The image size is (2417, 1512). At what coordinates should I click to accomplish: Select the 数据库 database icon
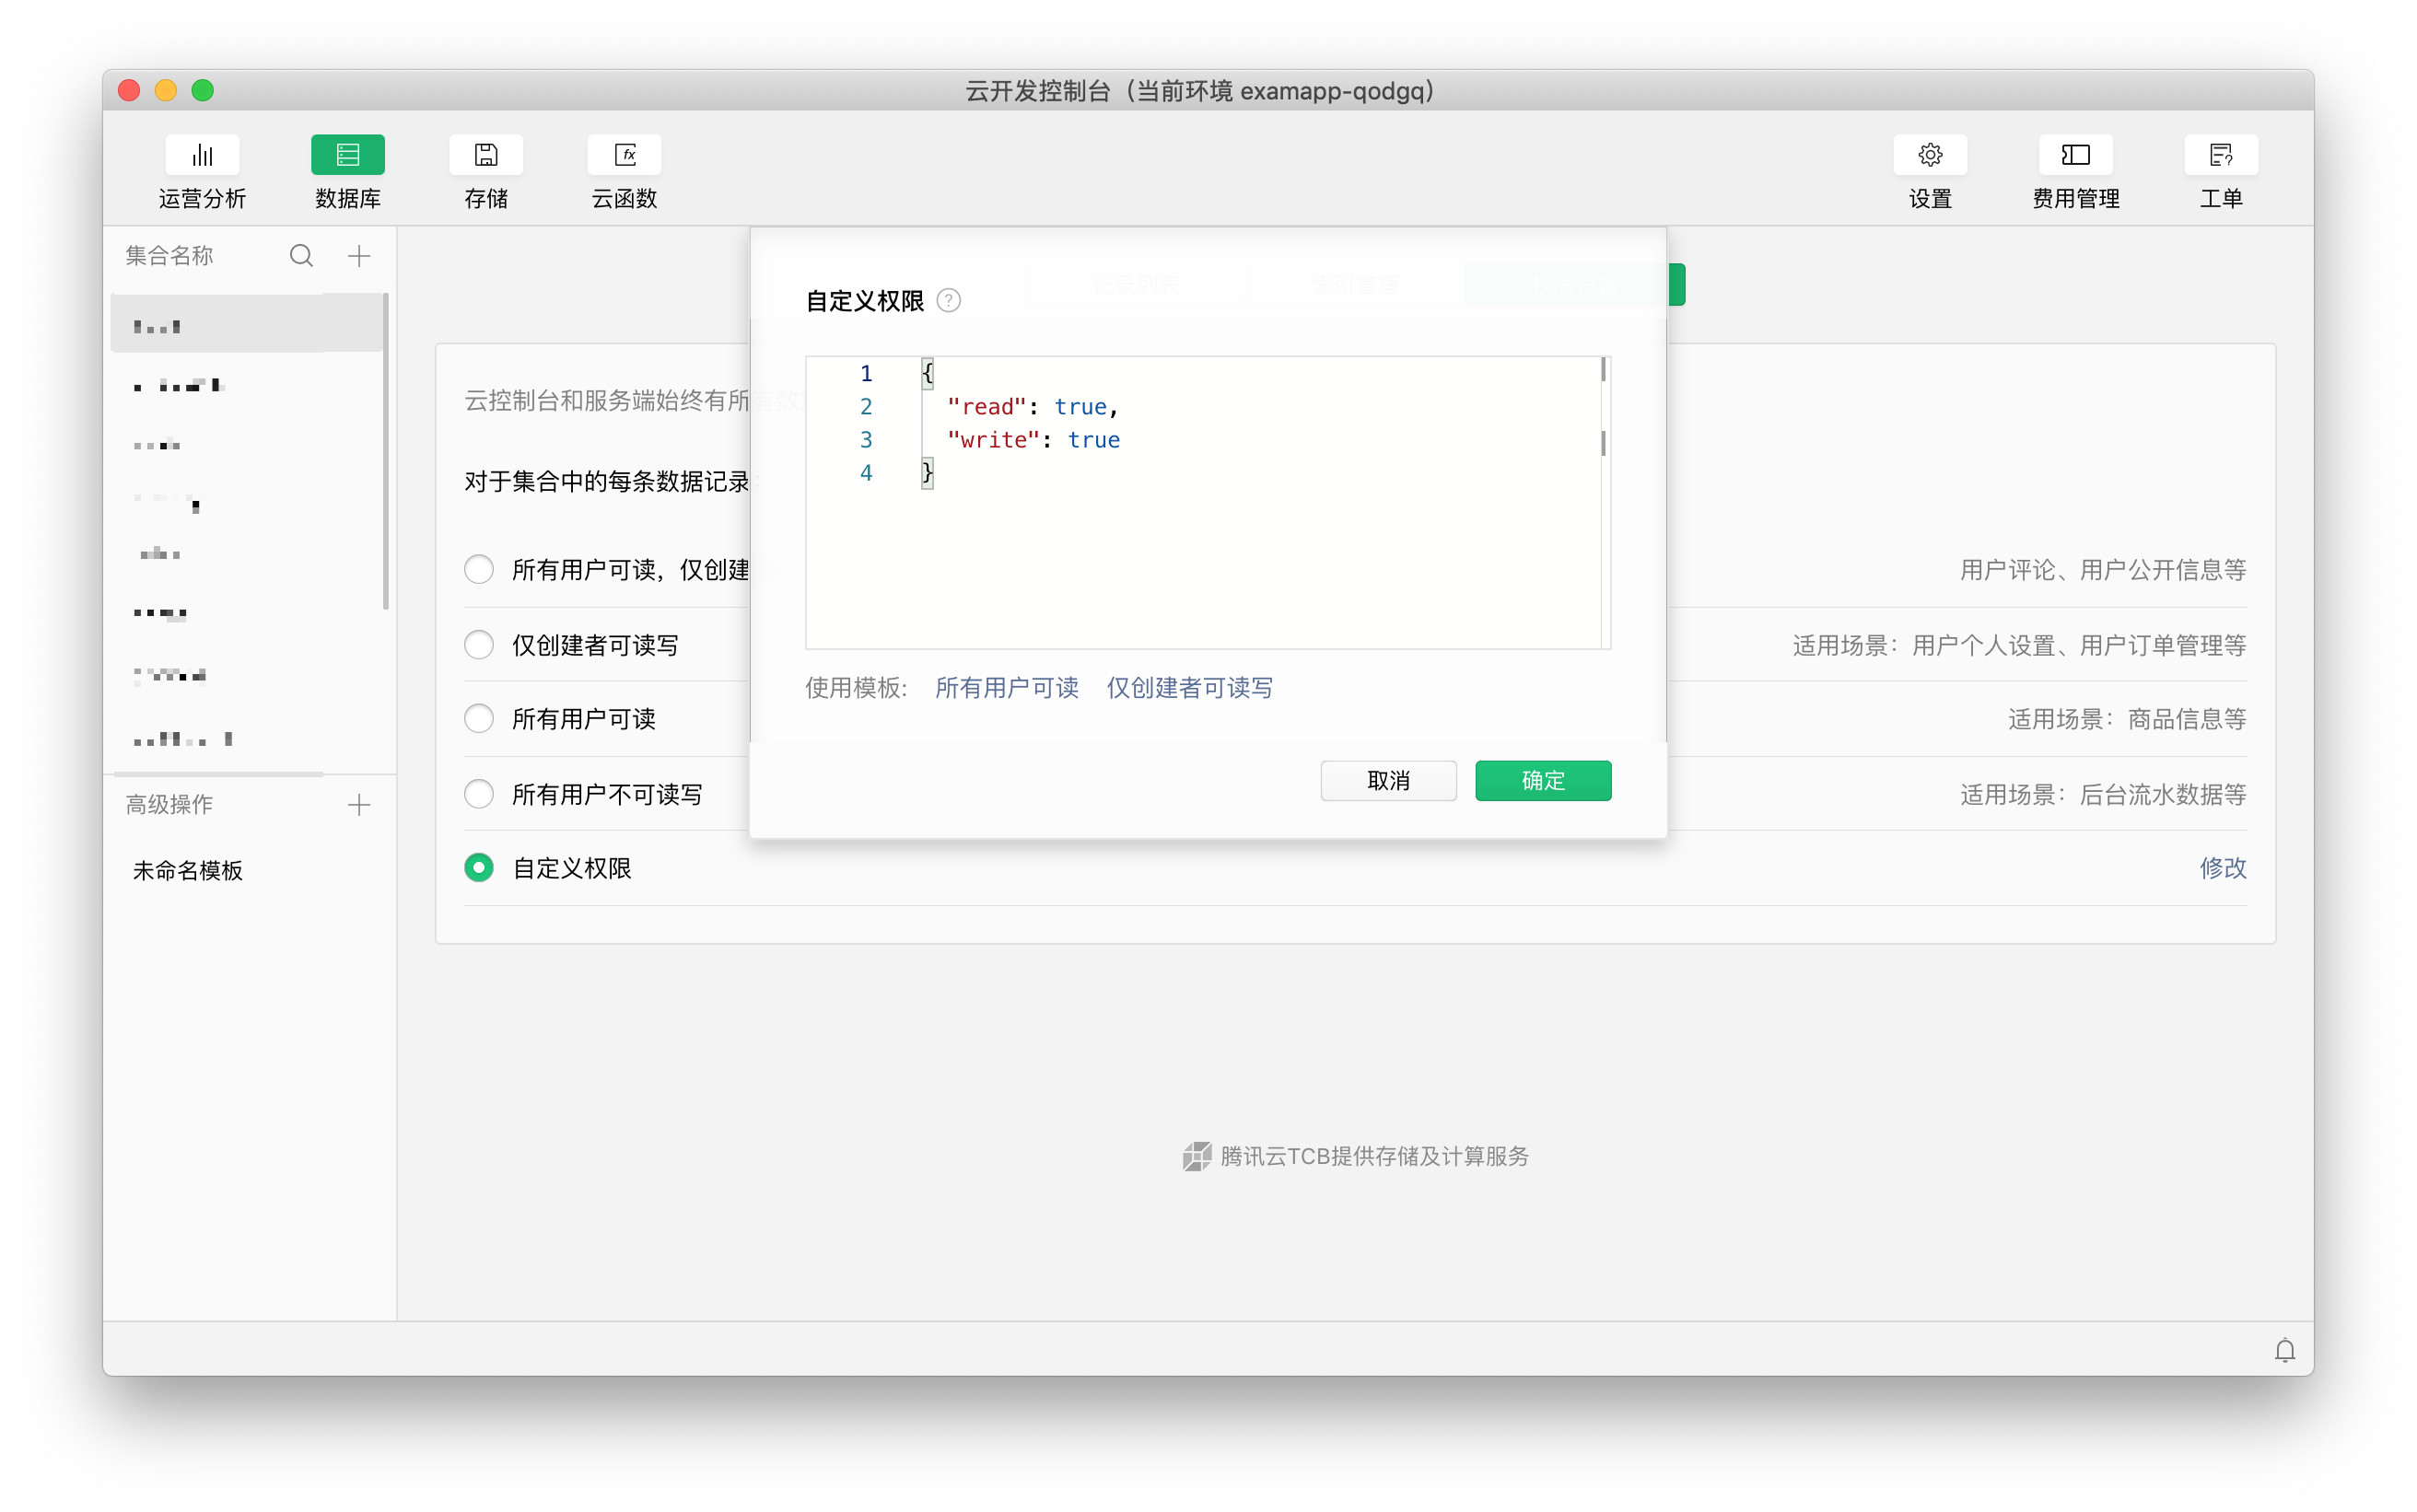click(x=347, y=155)
